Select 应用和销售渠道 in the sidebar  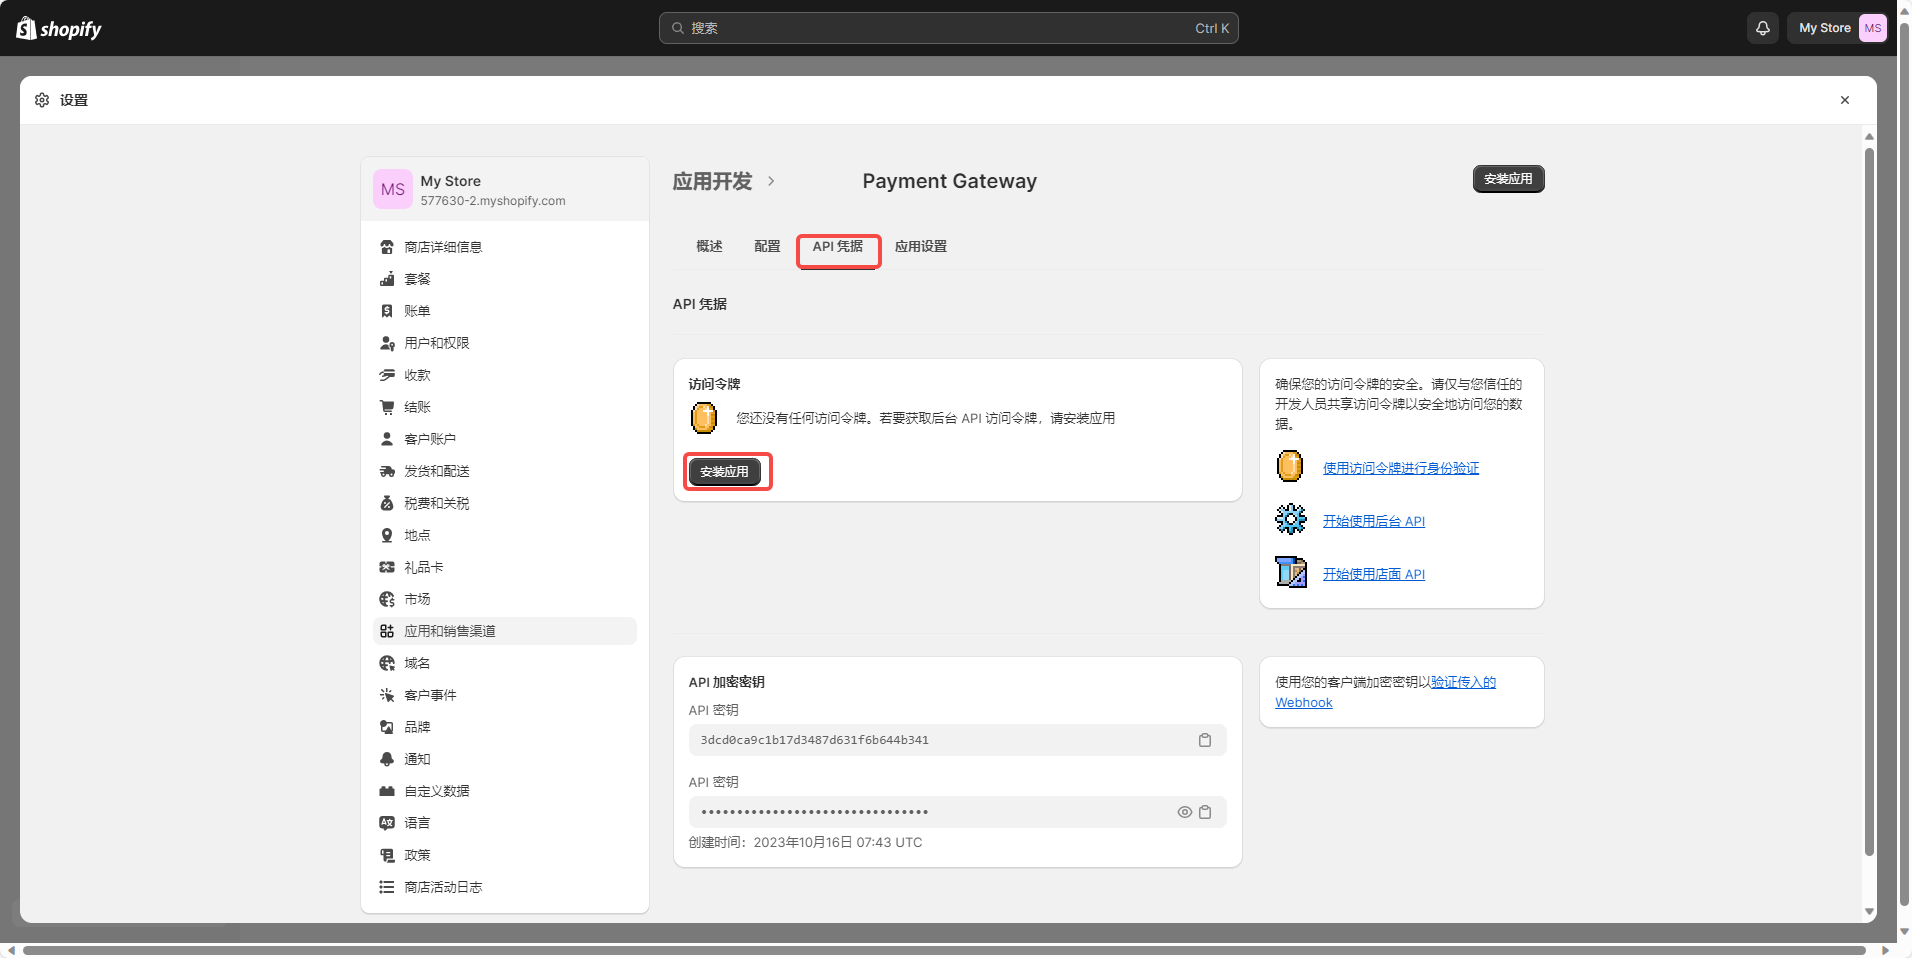pyautogui.click(x=505, y=631)
